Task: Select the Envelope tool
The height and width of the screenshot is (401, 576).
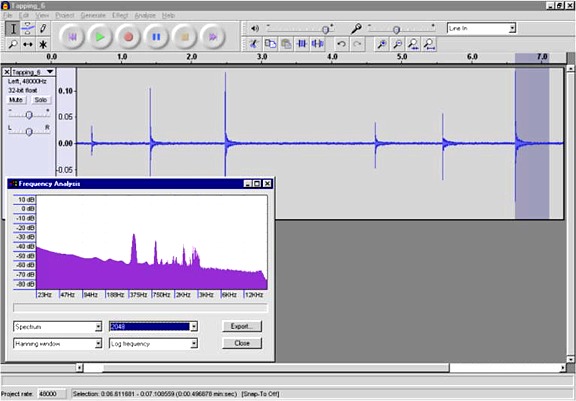Action: coord(28,29)
